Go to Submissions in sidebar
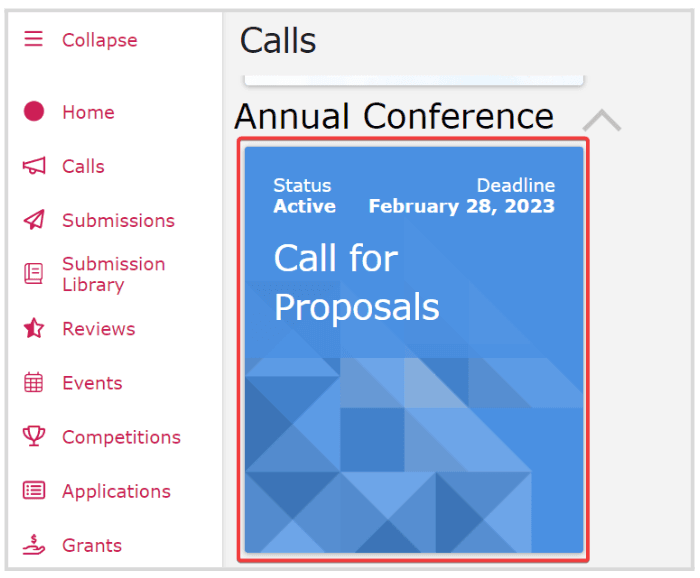This screenshot has height=578, width=700. click(118, 220)
